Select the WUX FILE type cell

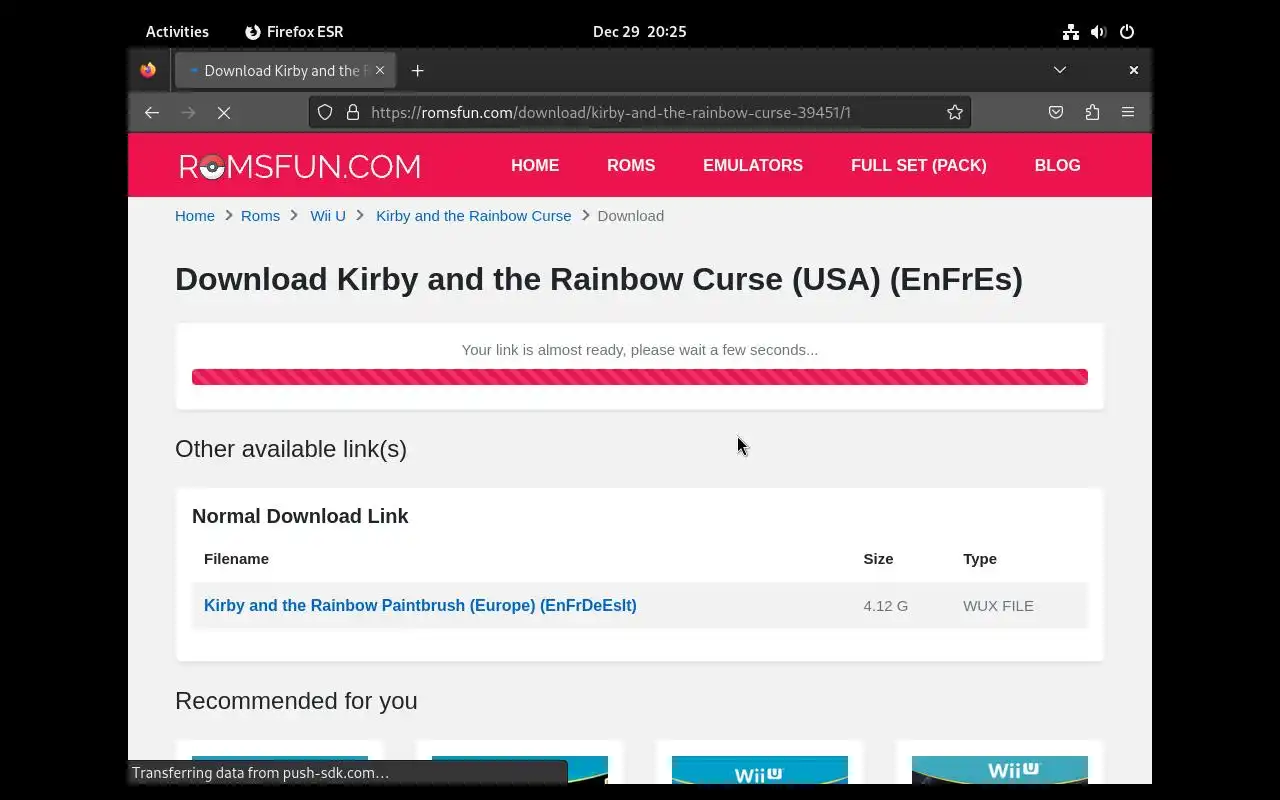[x=998, y=605]
